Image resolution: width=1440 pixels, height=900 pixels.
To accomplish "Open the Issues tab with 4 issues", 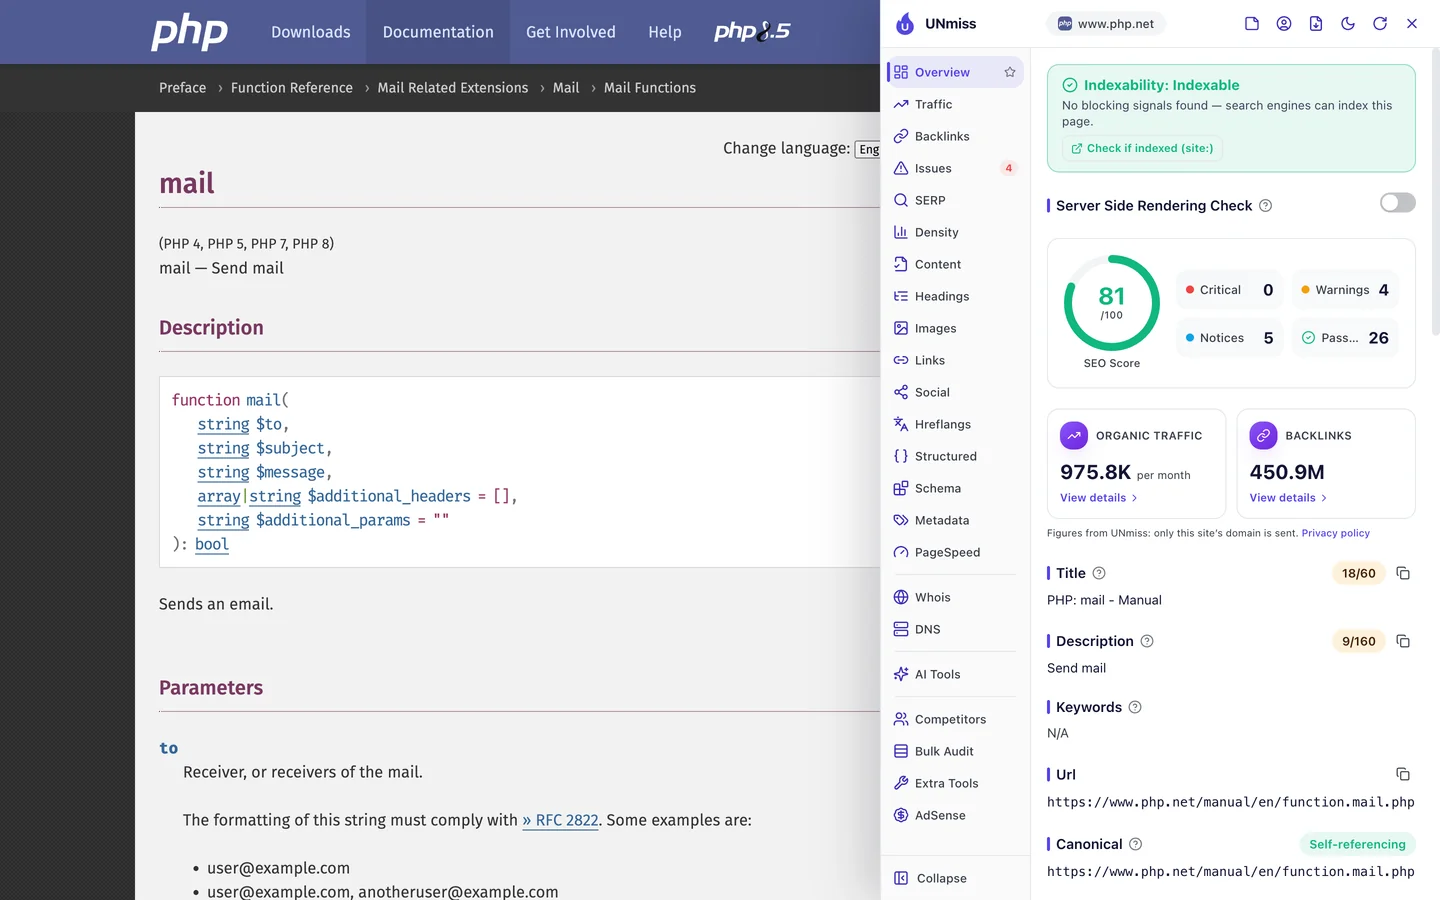I will click(955, 168).
